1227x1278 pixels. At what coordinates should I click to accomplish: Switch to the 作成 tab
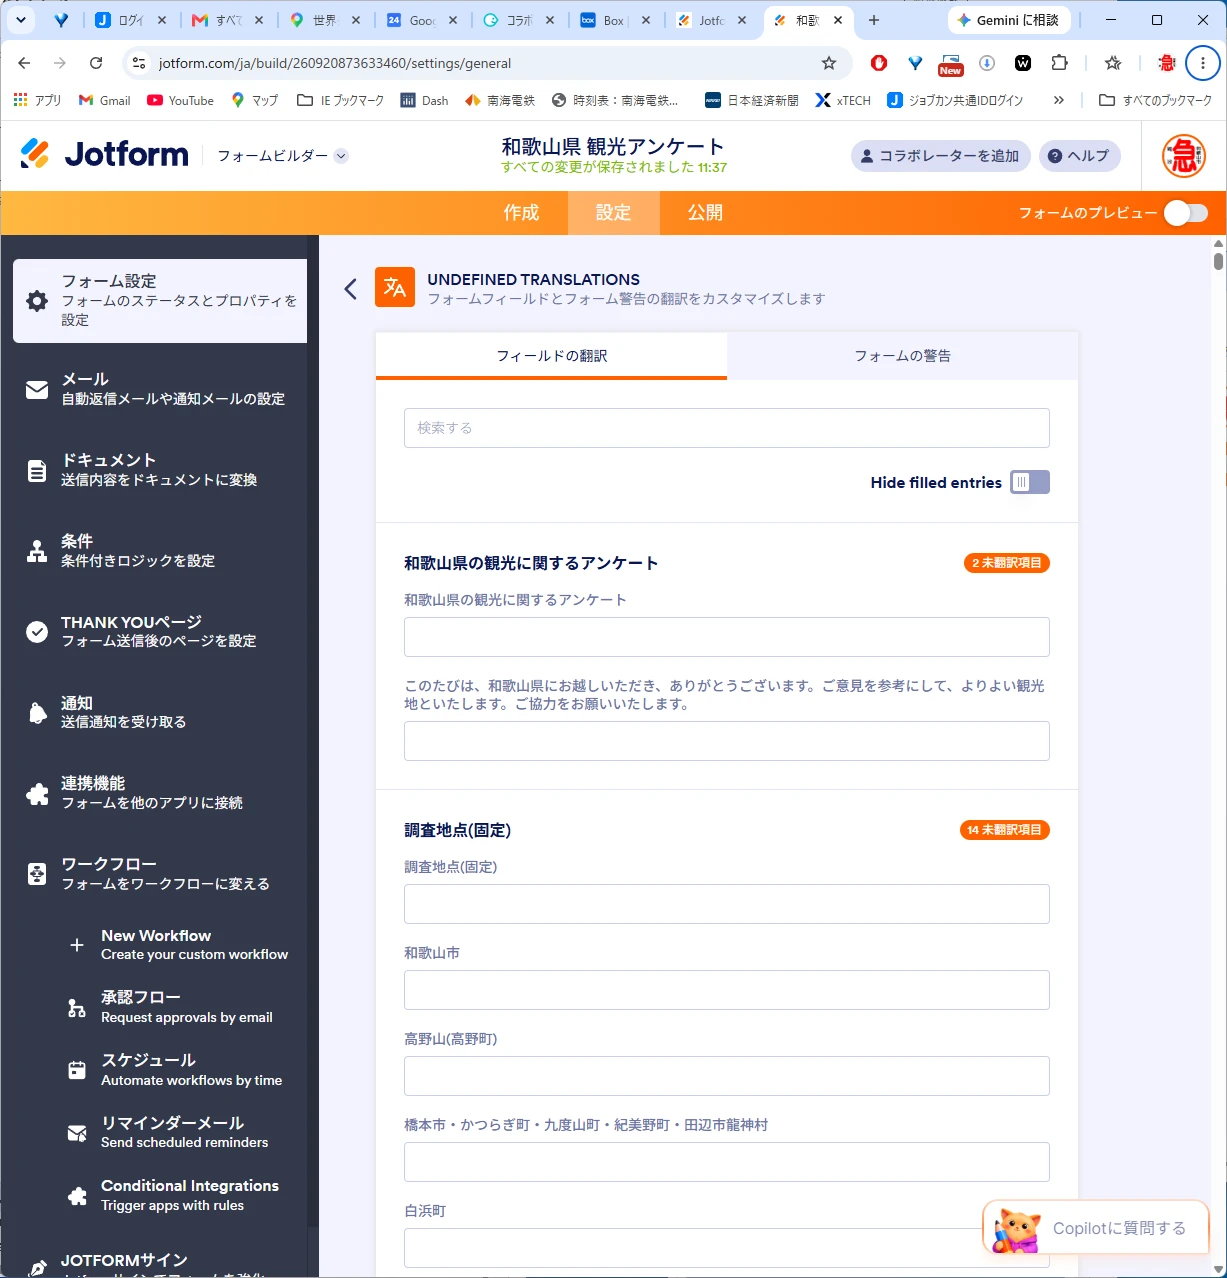pyautogui.click(x=521, y=212)
